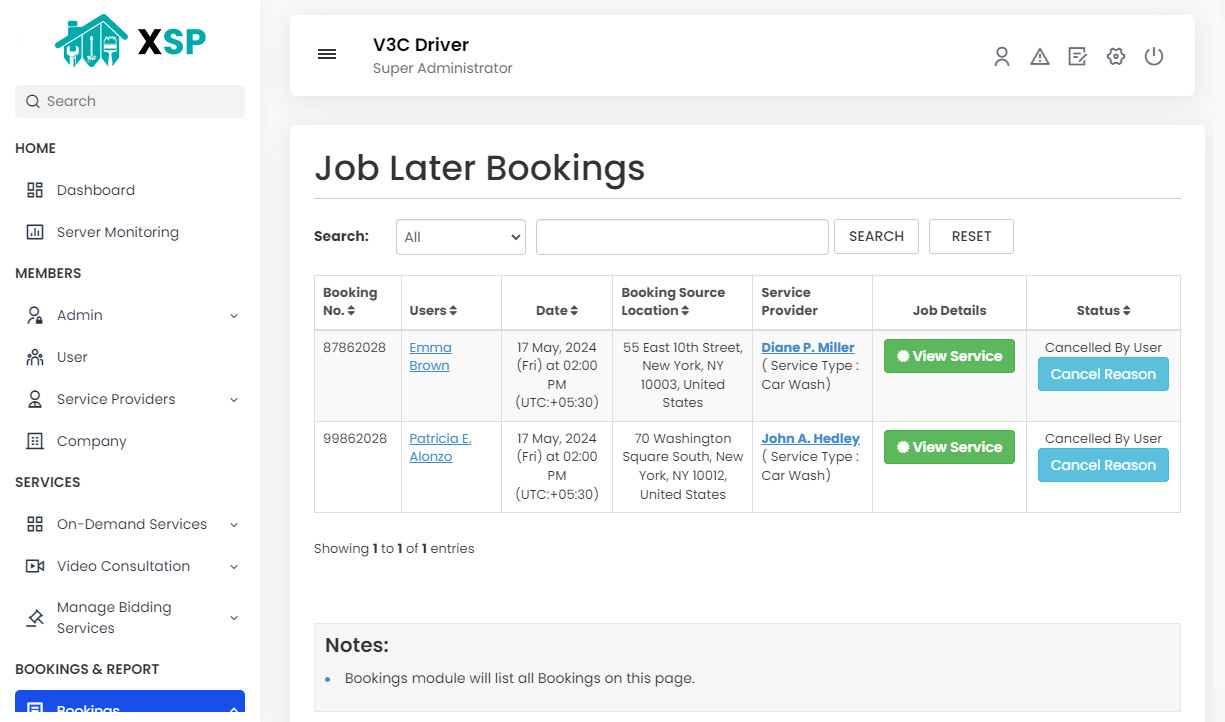
Task: Click inside the search text field
Action: coord(682,236)
